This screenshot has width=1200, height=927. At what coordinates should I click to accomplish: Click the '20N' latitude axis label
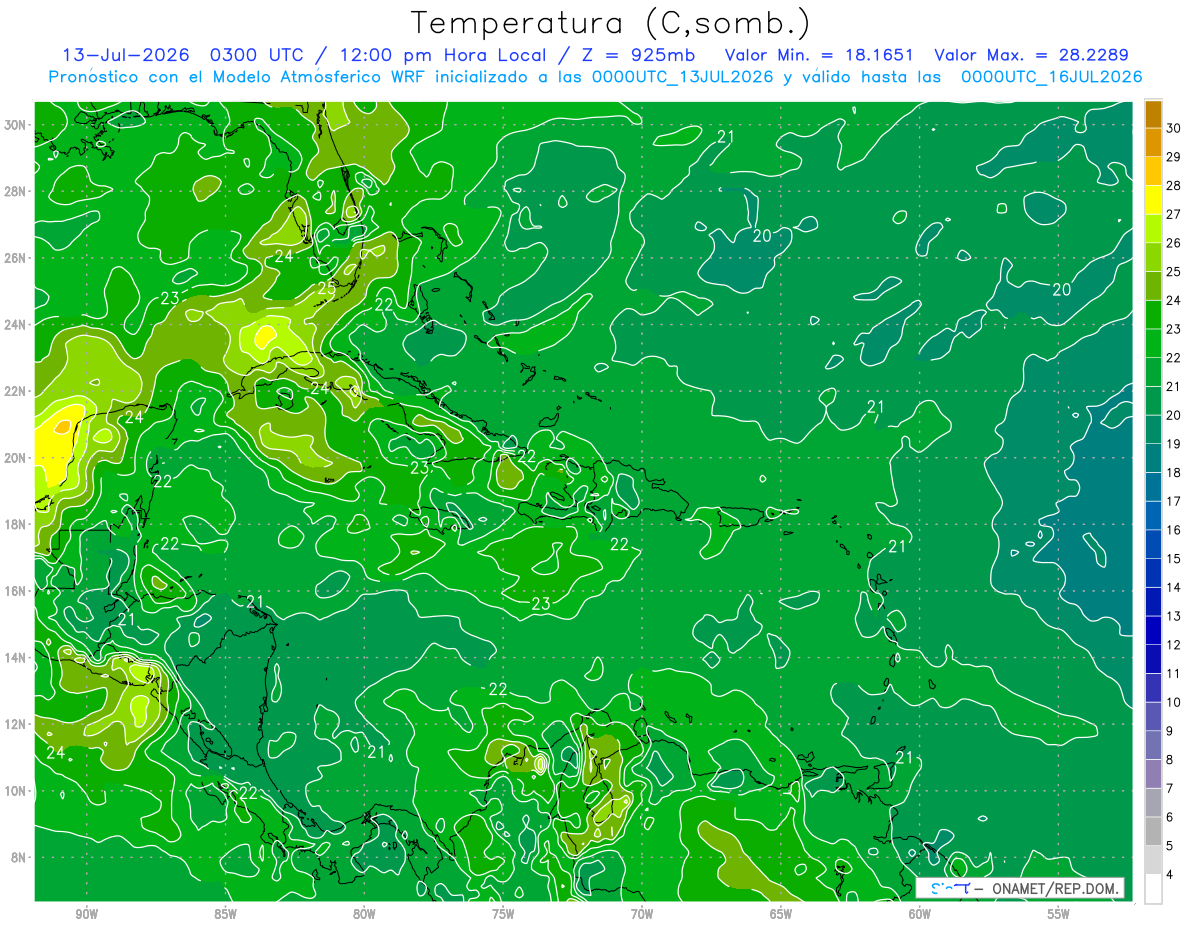pyautogui.click(x=16, y=458)
